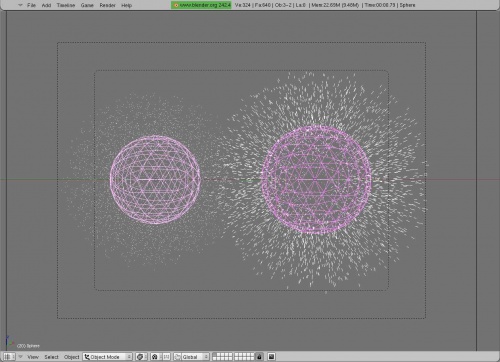Open the 3D window type selector
The width and height of the screenshot is (500, 362).
click(x=9, y=357)
